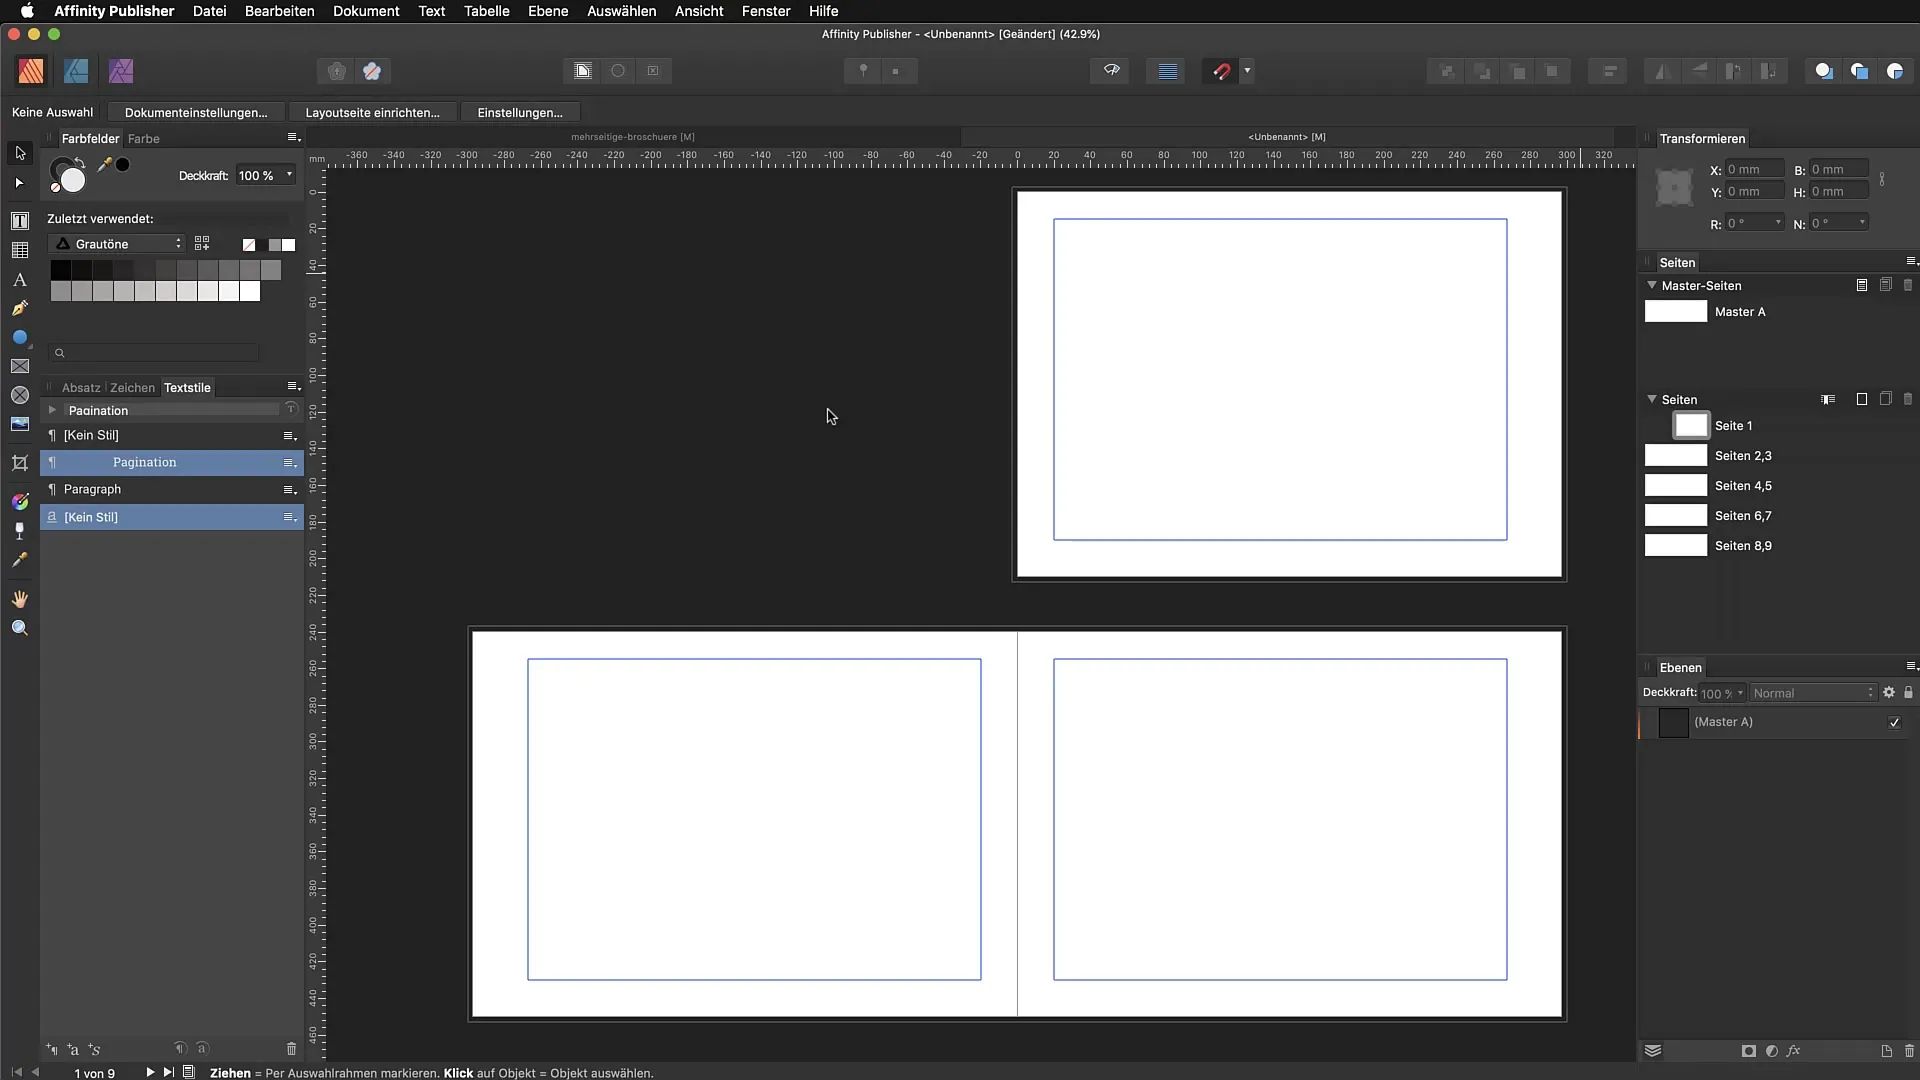The image size is (1920, 1080).
Task: Expand the Pagination style group triangle
Action: point(52,410)
